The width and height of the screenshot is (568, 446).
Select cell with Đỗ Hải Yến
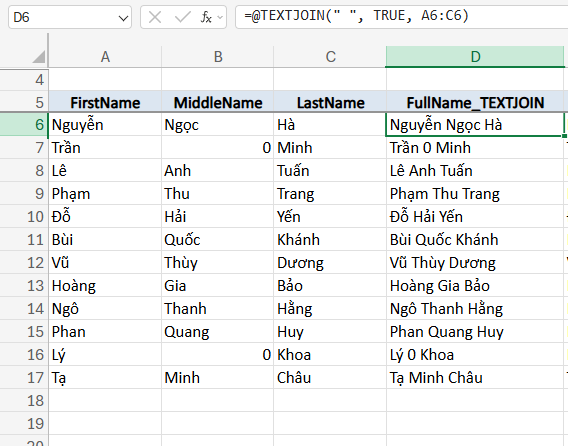pyautogui.click(x=475, y=217)
